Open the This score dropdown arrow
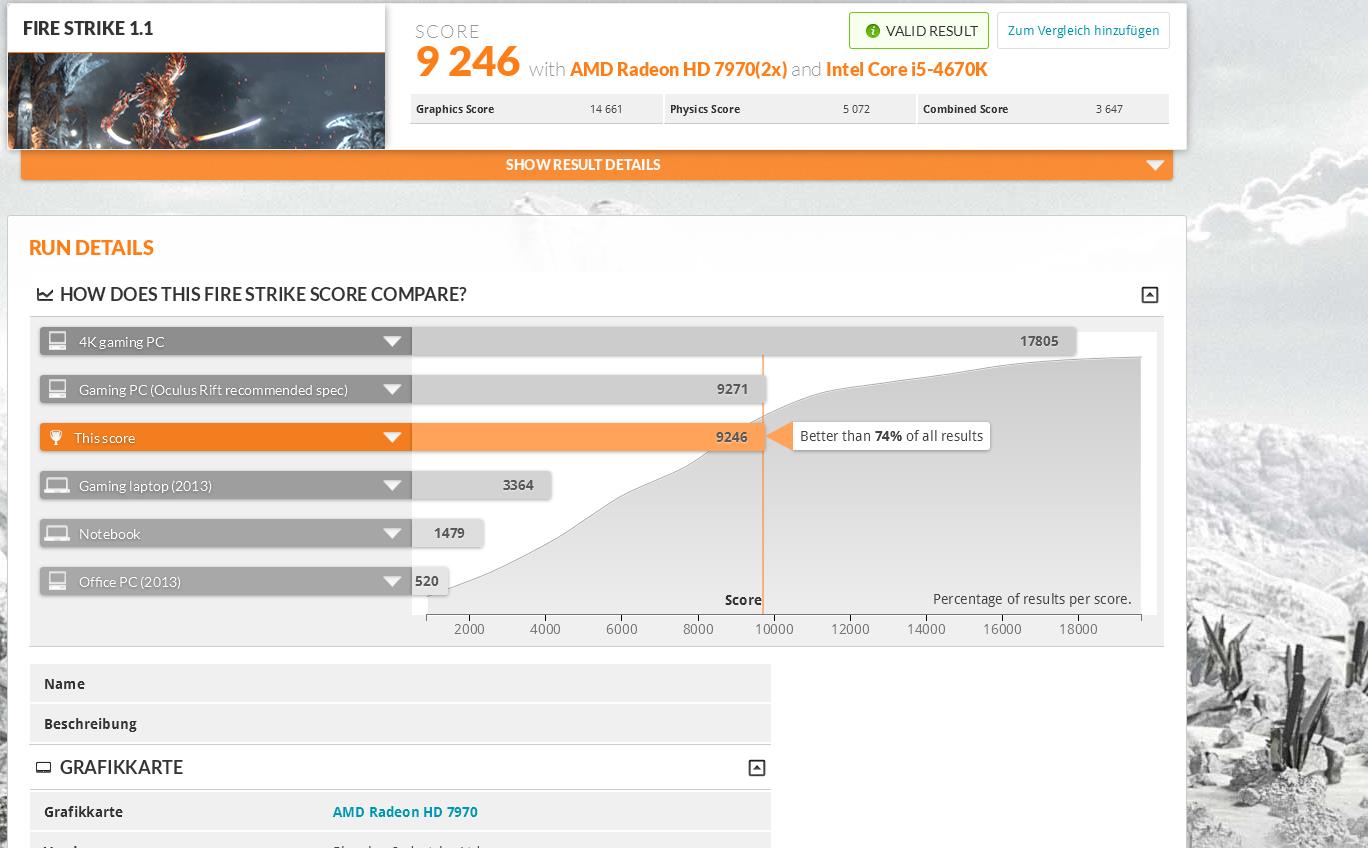Image resolution: width=1368 pixels, height=848 pixels. [x=392, y=438]
